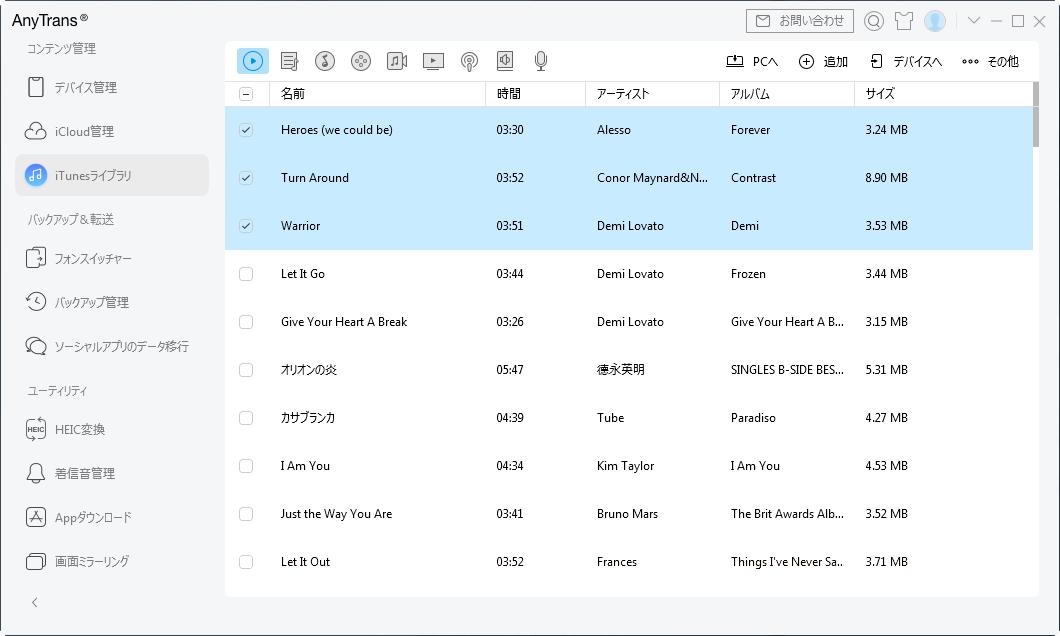Check the Let It Out checkbox
Screen dimensions: 1060x636
246,562
